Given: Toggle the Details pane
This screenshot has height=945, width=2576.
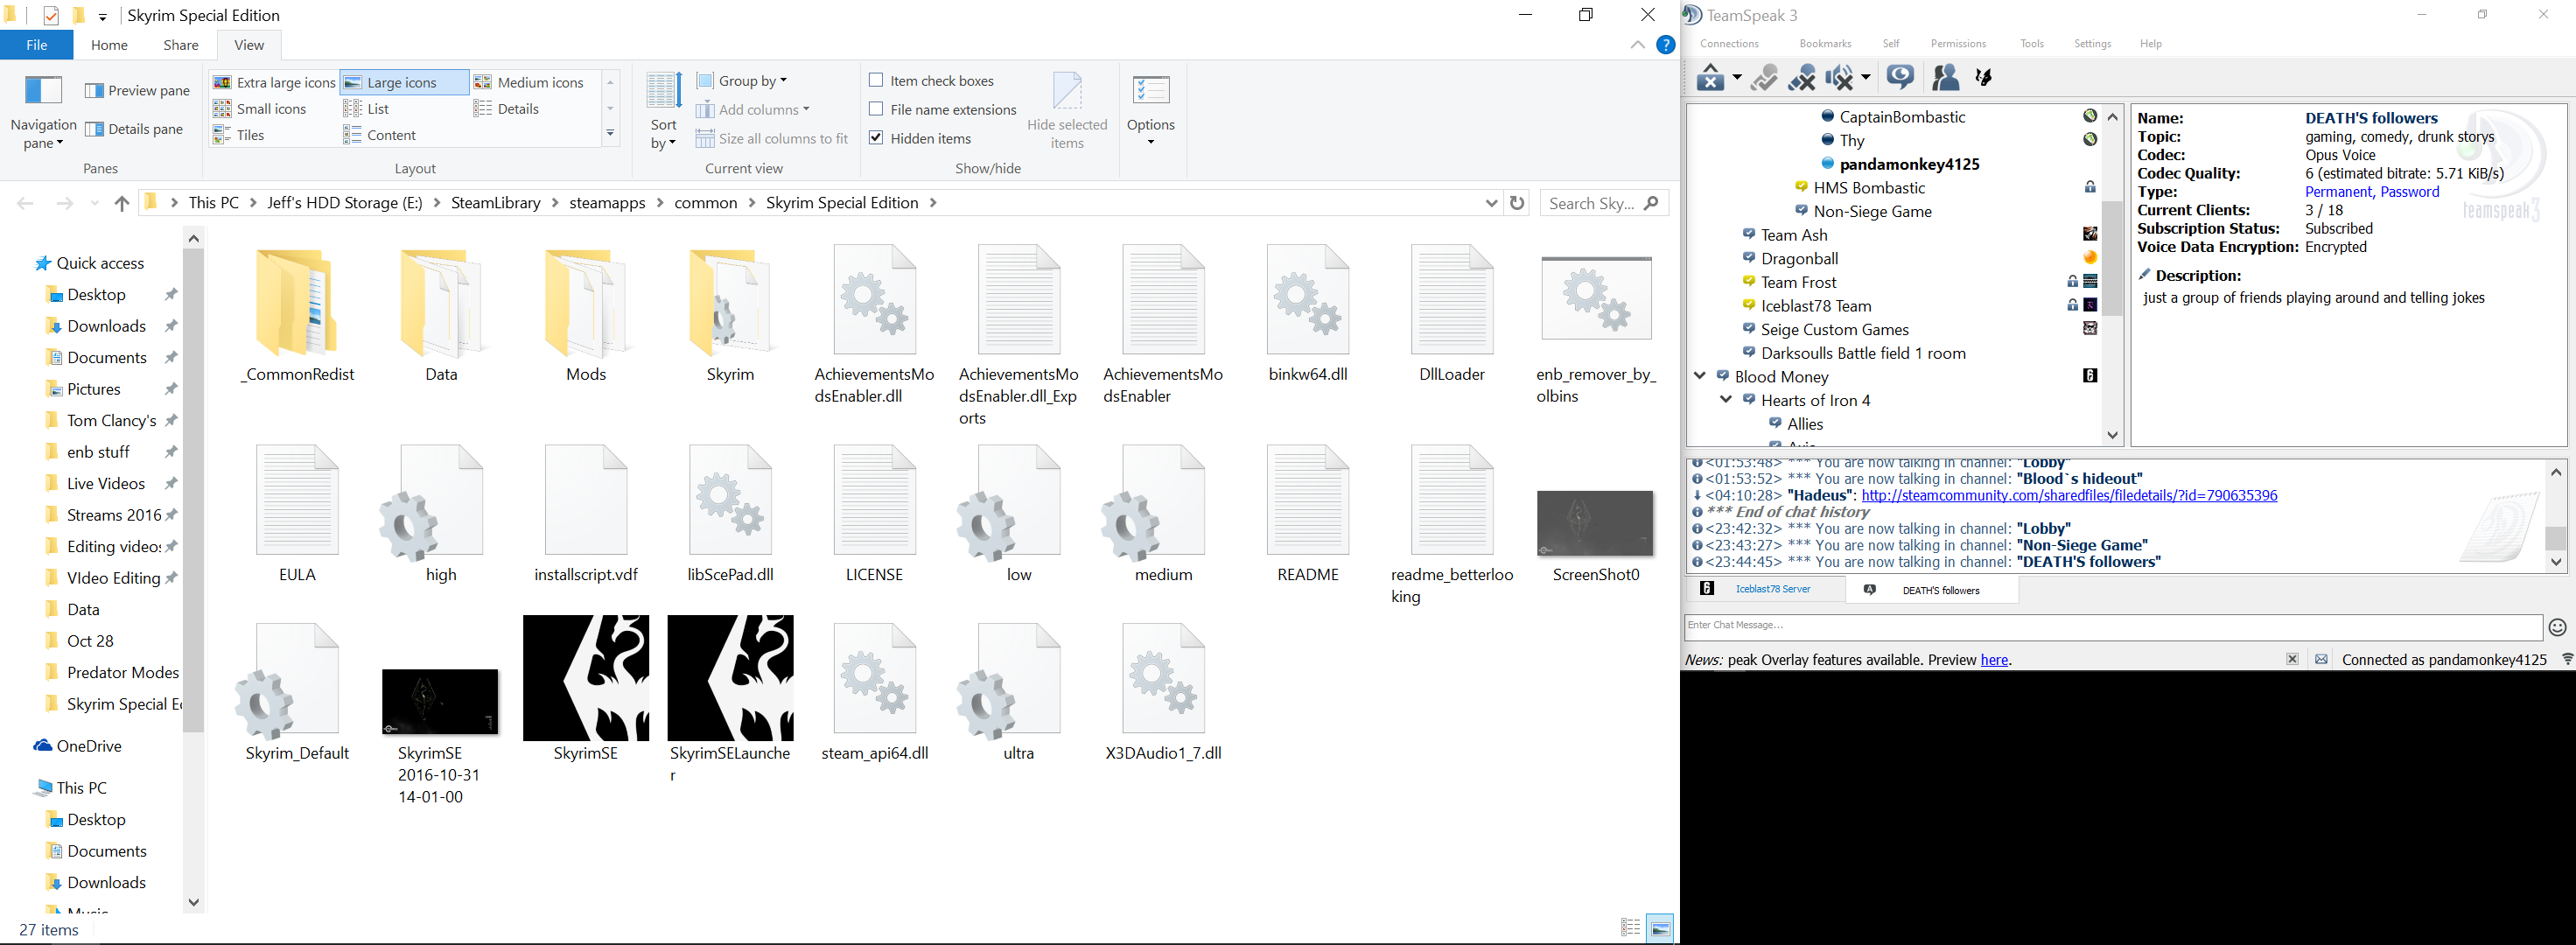Looking at the screenshot, I should point(134,129).
